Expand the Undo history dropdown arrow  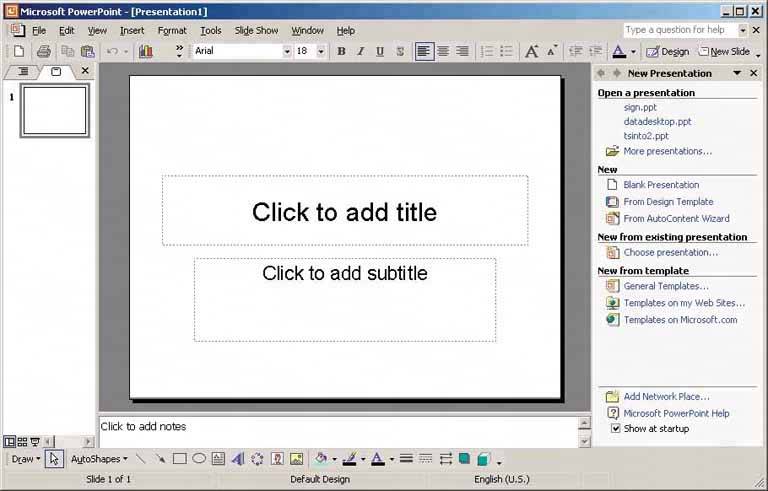click(x=126, y=51)
